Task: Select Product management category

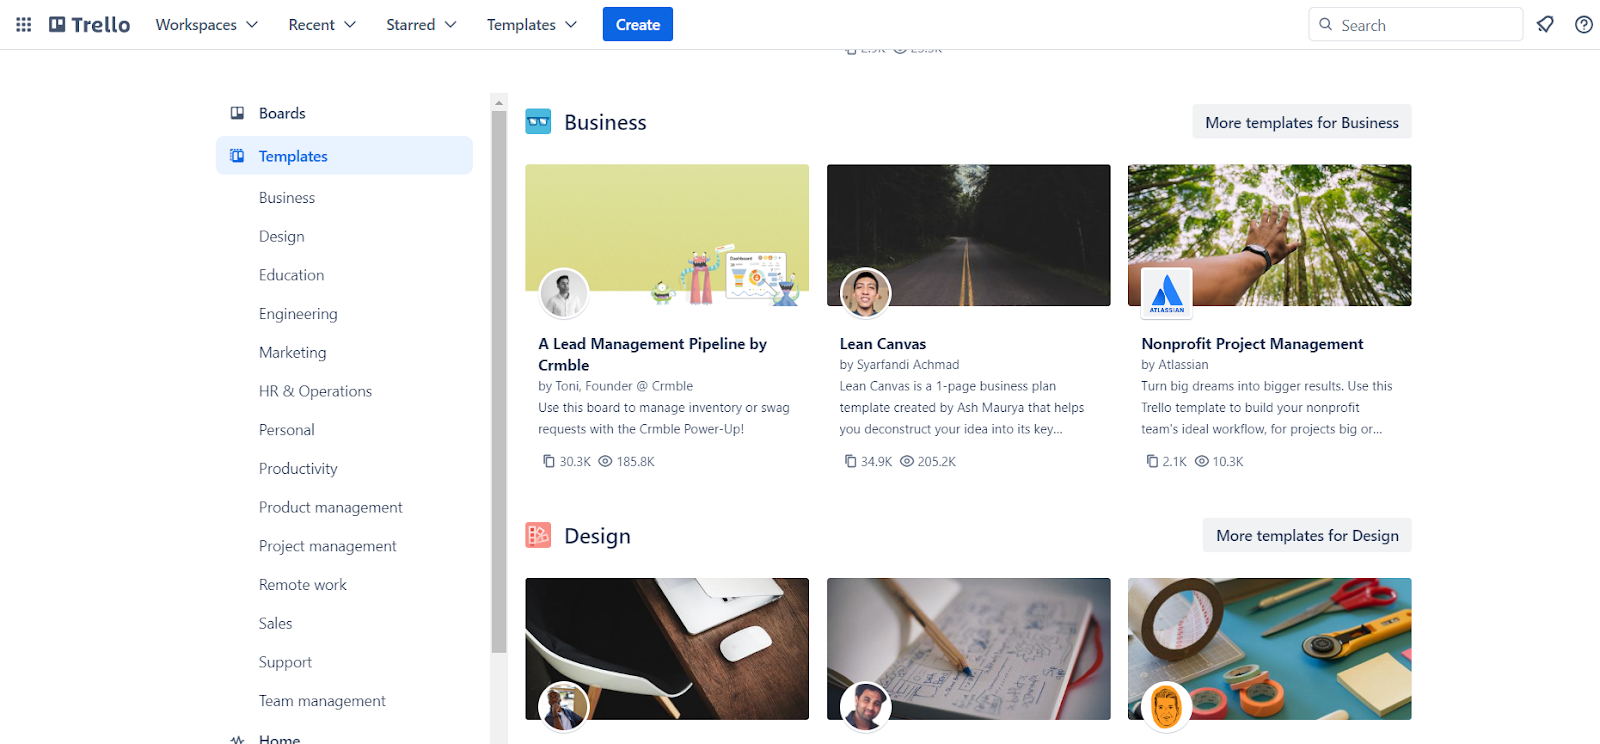Action: click(x=330, y=507)
